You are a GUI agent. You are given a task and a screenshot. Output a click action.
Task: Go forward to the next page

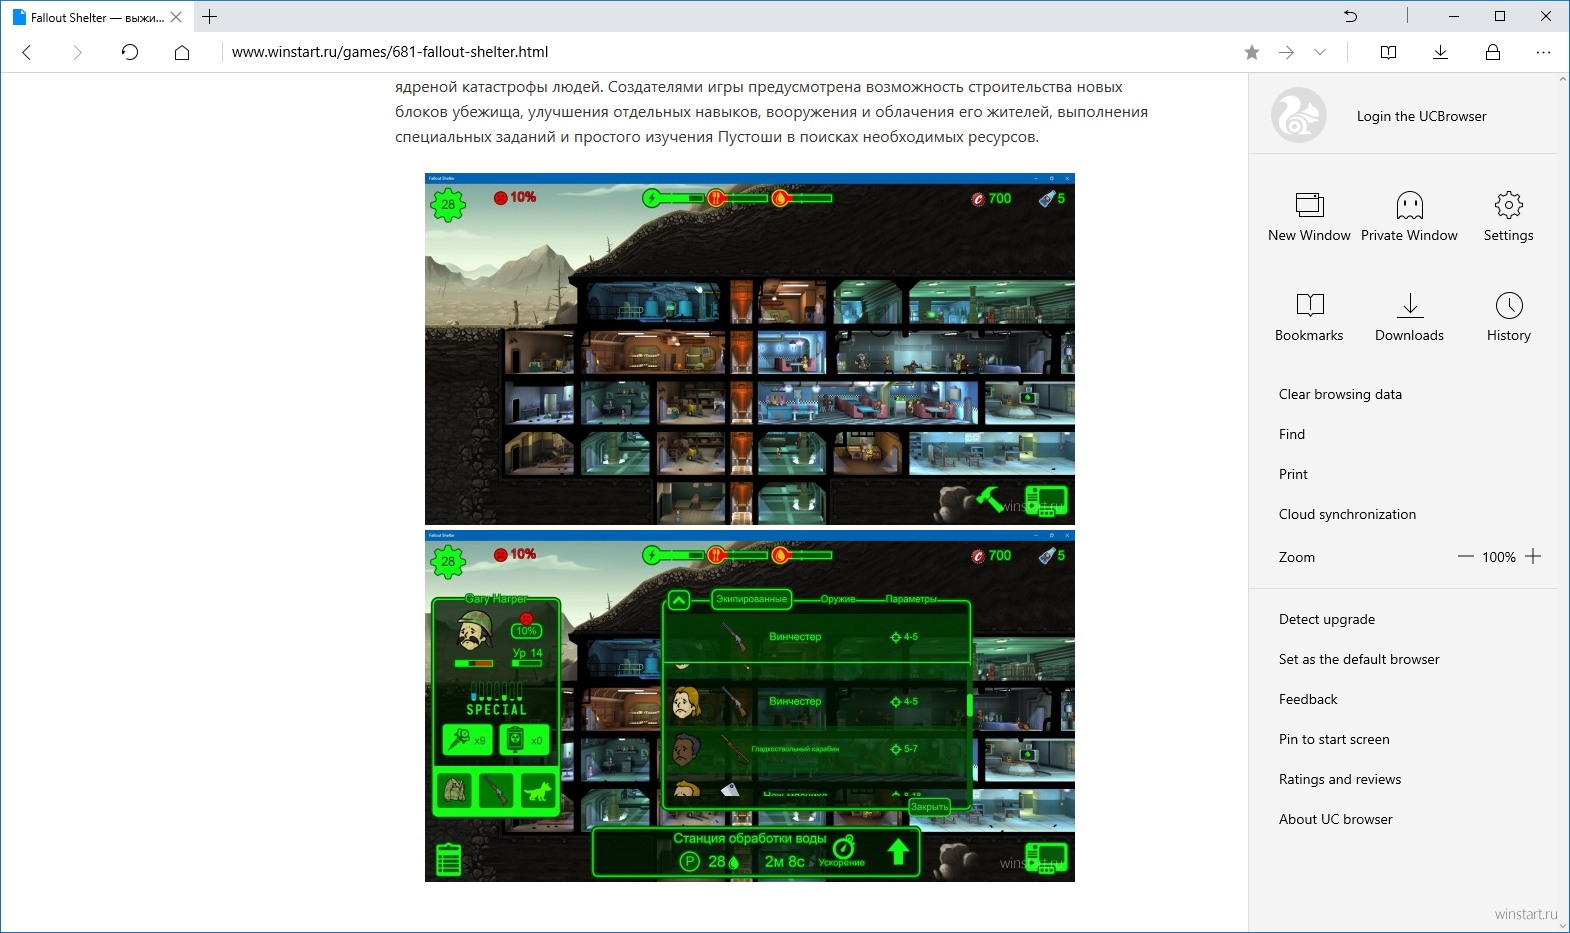pyautogui.click(x=78, y=52)
